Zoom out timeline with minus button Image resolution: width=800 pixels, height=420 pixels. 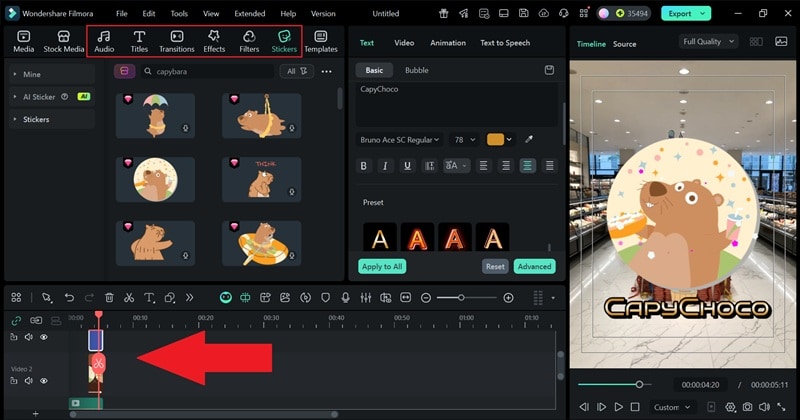click(426, 298)
